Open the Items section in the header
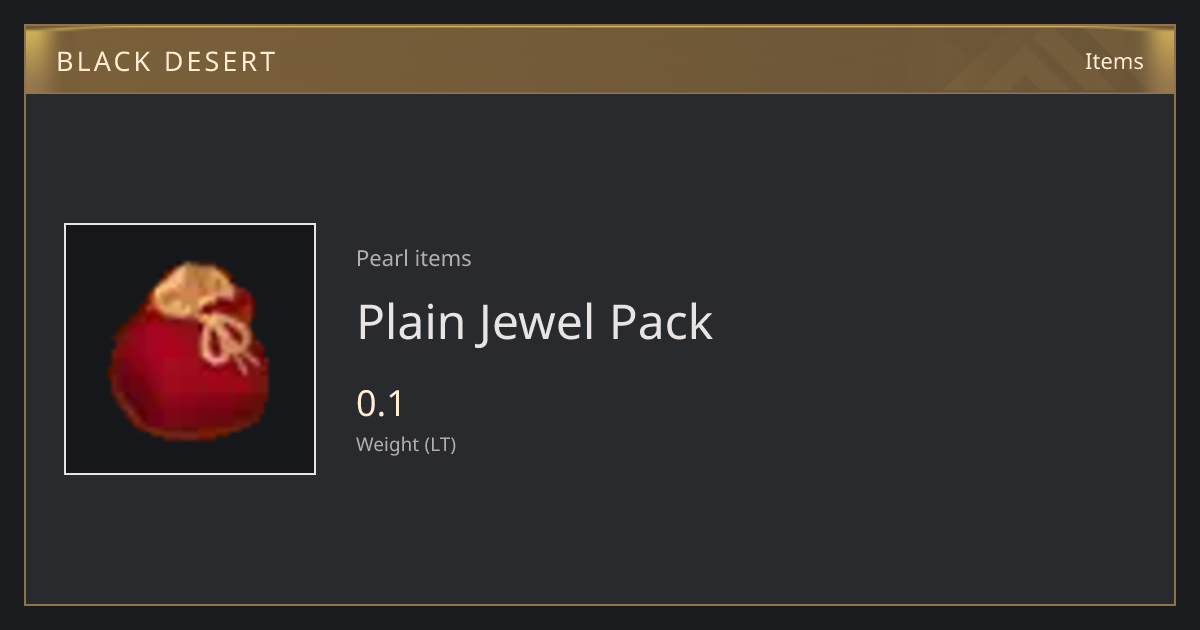 click(1114, 61)
